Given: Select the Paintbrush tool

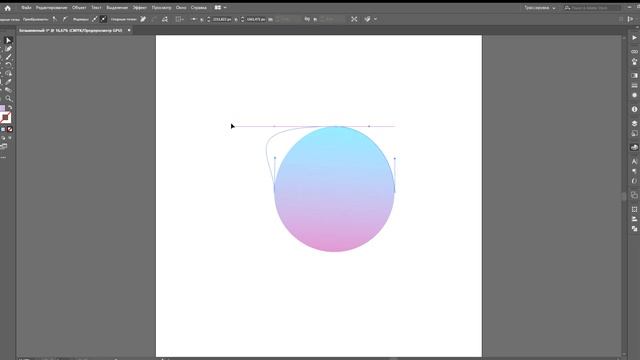Looking at the screenshot, I should coord(8,57).
